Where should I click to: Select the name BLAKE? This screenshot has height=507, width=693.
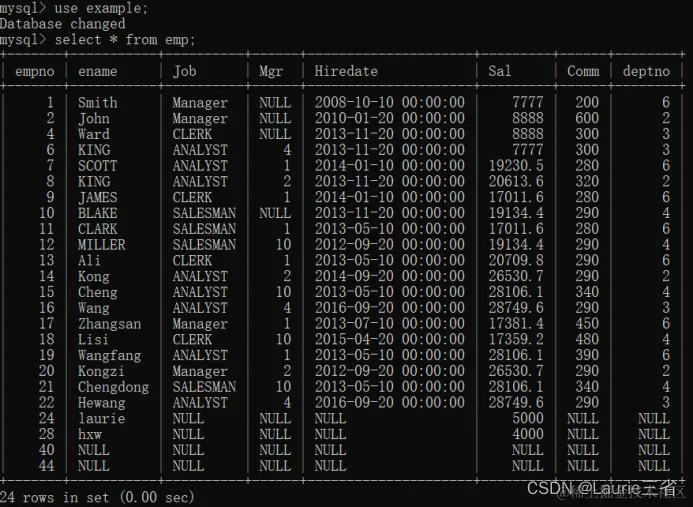tap(98, 213)
